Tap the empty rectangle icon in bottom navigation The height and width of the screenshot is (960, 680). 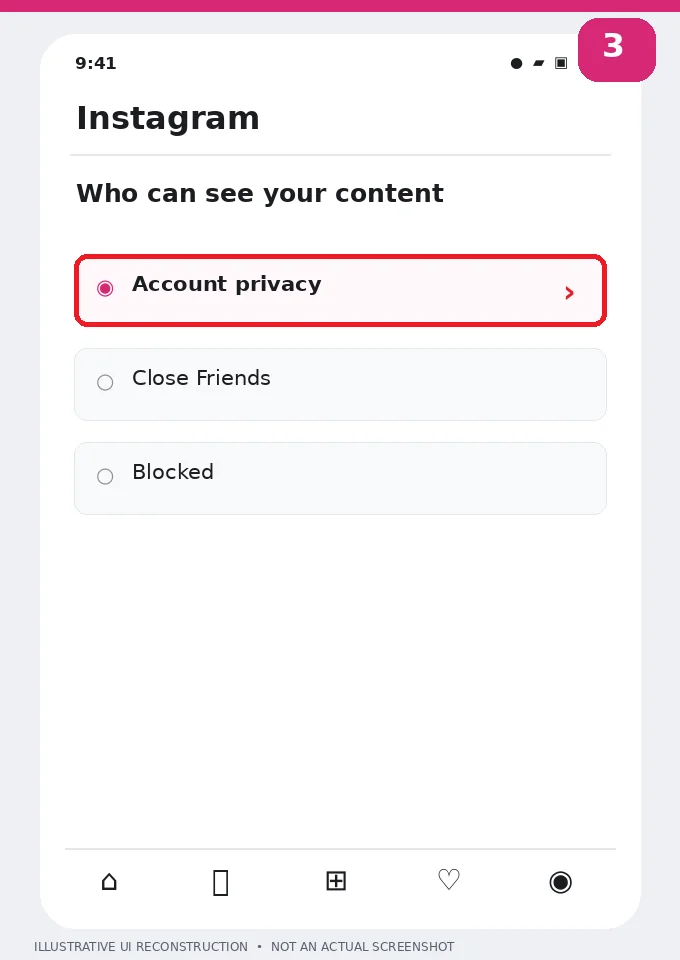(x=221, y=883)
